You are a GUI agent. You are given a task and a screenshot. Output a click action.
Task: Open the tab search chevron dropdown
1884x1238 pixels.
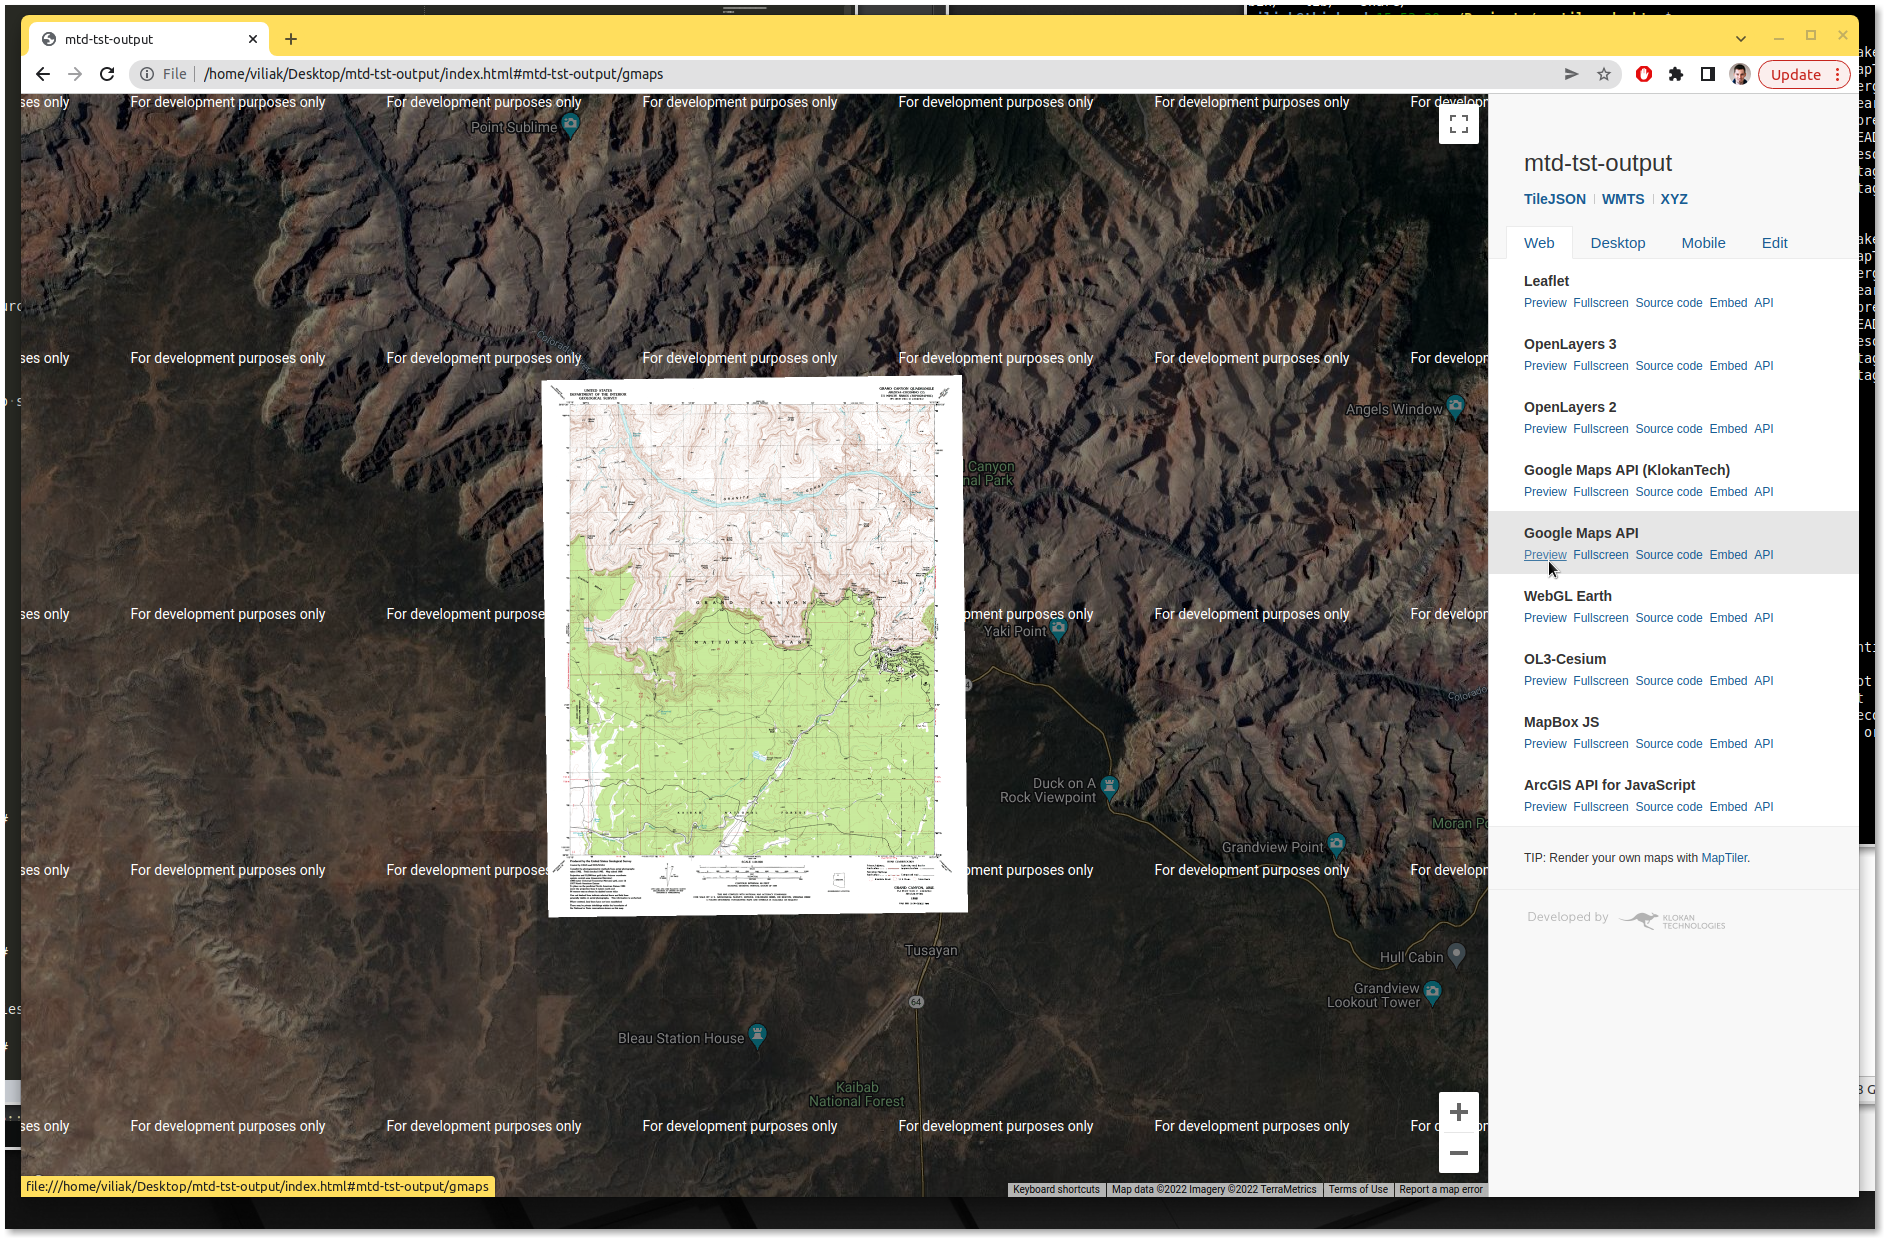(x=1741, y=39)
